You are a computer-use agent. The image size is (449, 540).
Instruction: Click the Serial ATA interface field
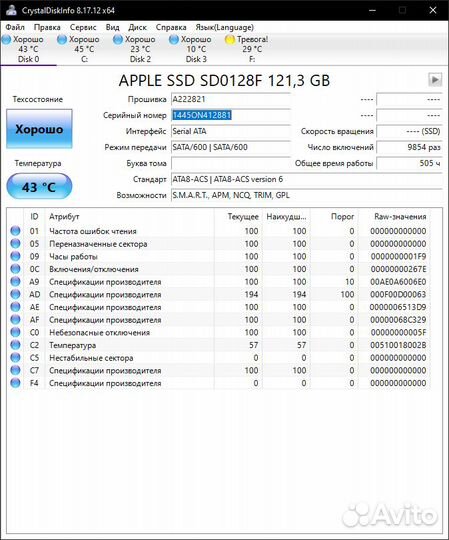231,131
